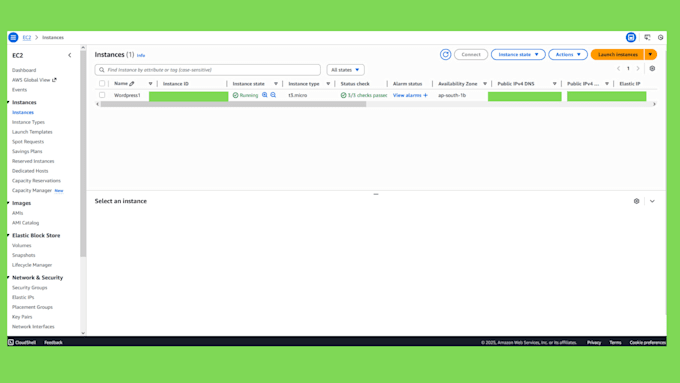680x383 pixels.
Task: Click Feedback in the footer
Action: pyautogui.click(x=53, y=342)
